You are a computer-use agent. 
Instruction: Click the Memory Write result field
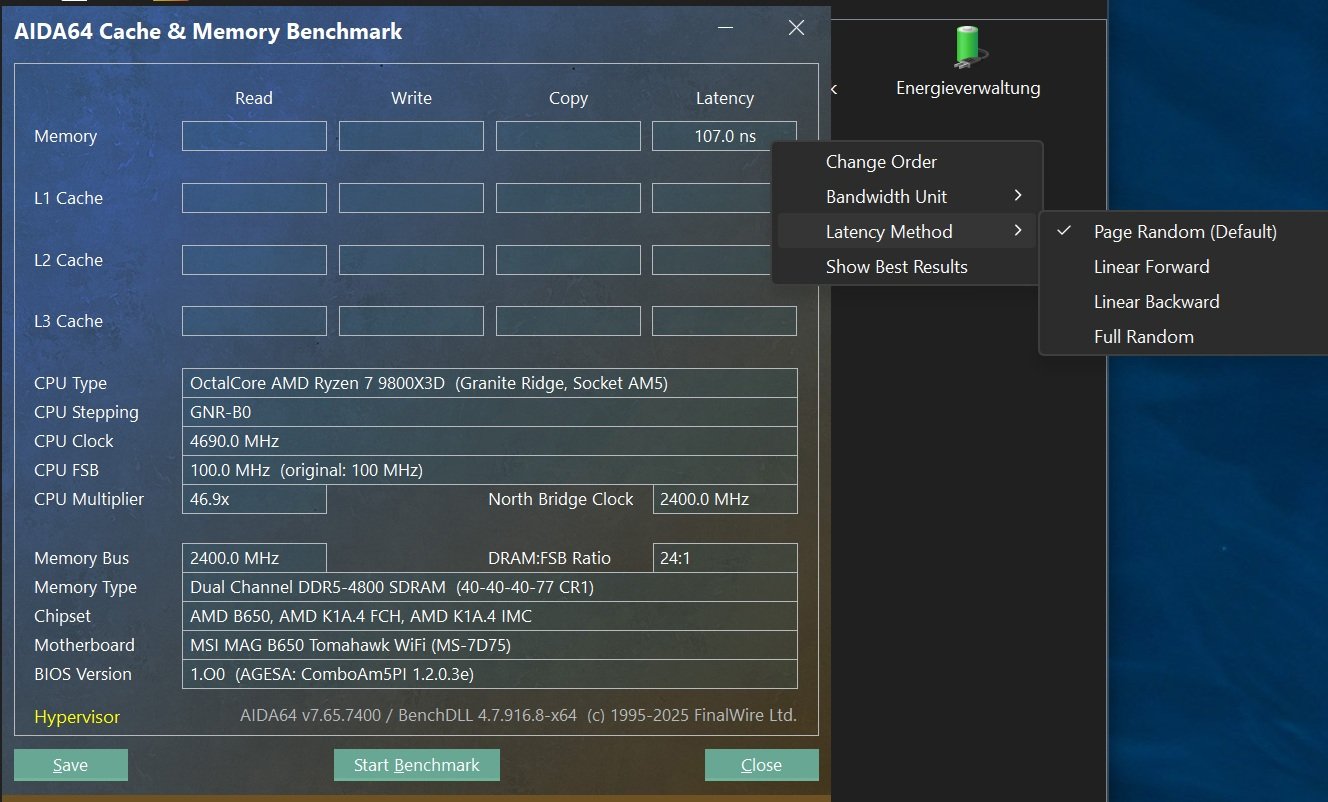point(411,136)
